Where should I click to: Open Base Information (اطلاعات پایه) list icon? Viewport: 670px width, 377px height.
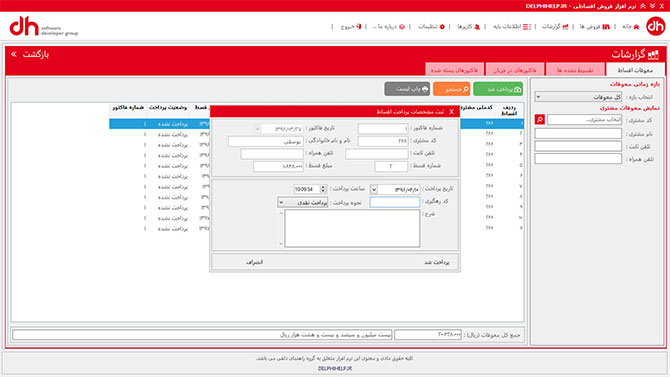tap(527, 27)
